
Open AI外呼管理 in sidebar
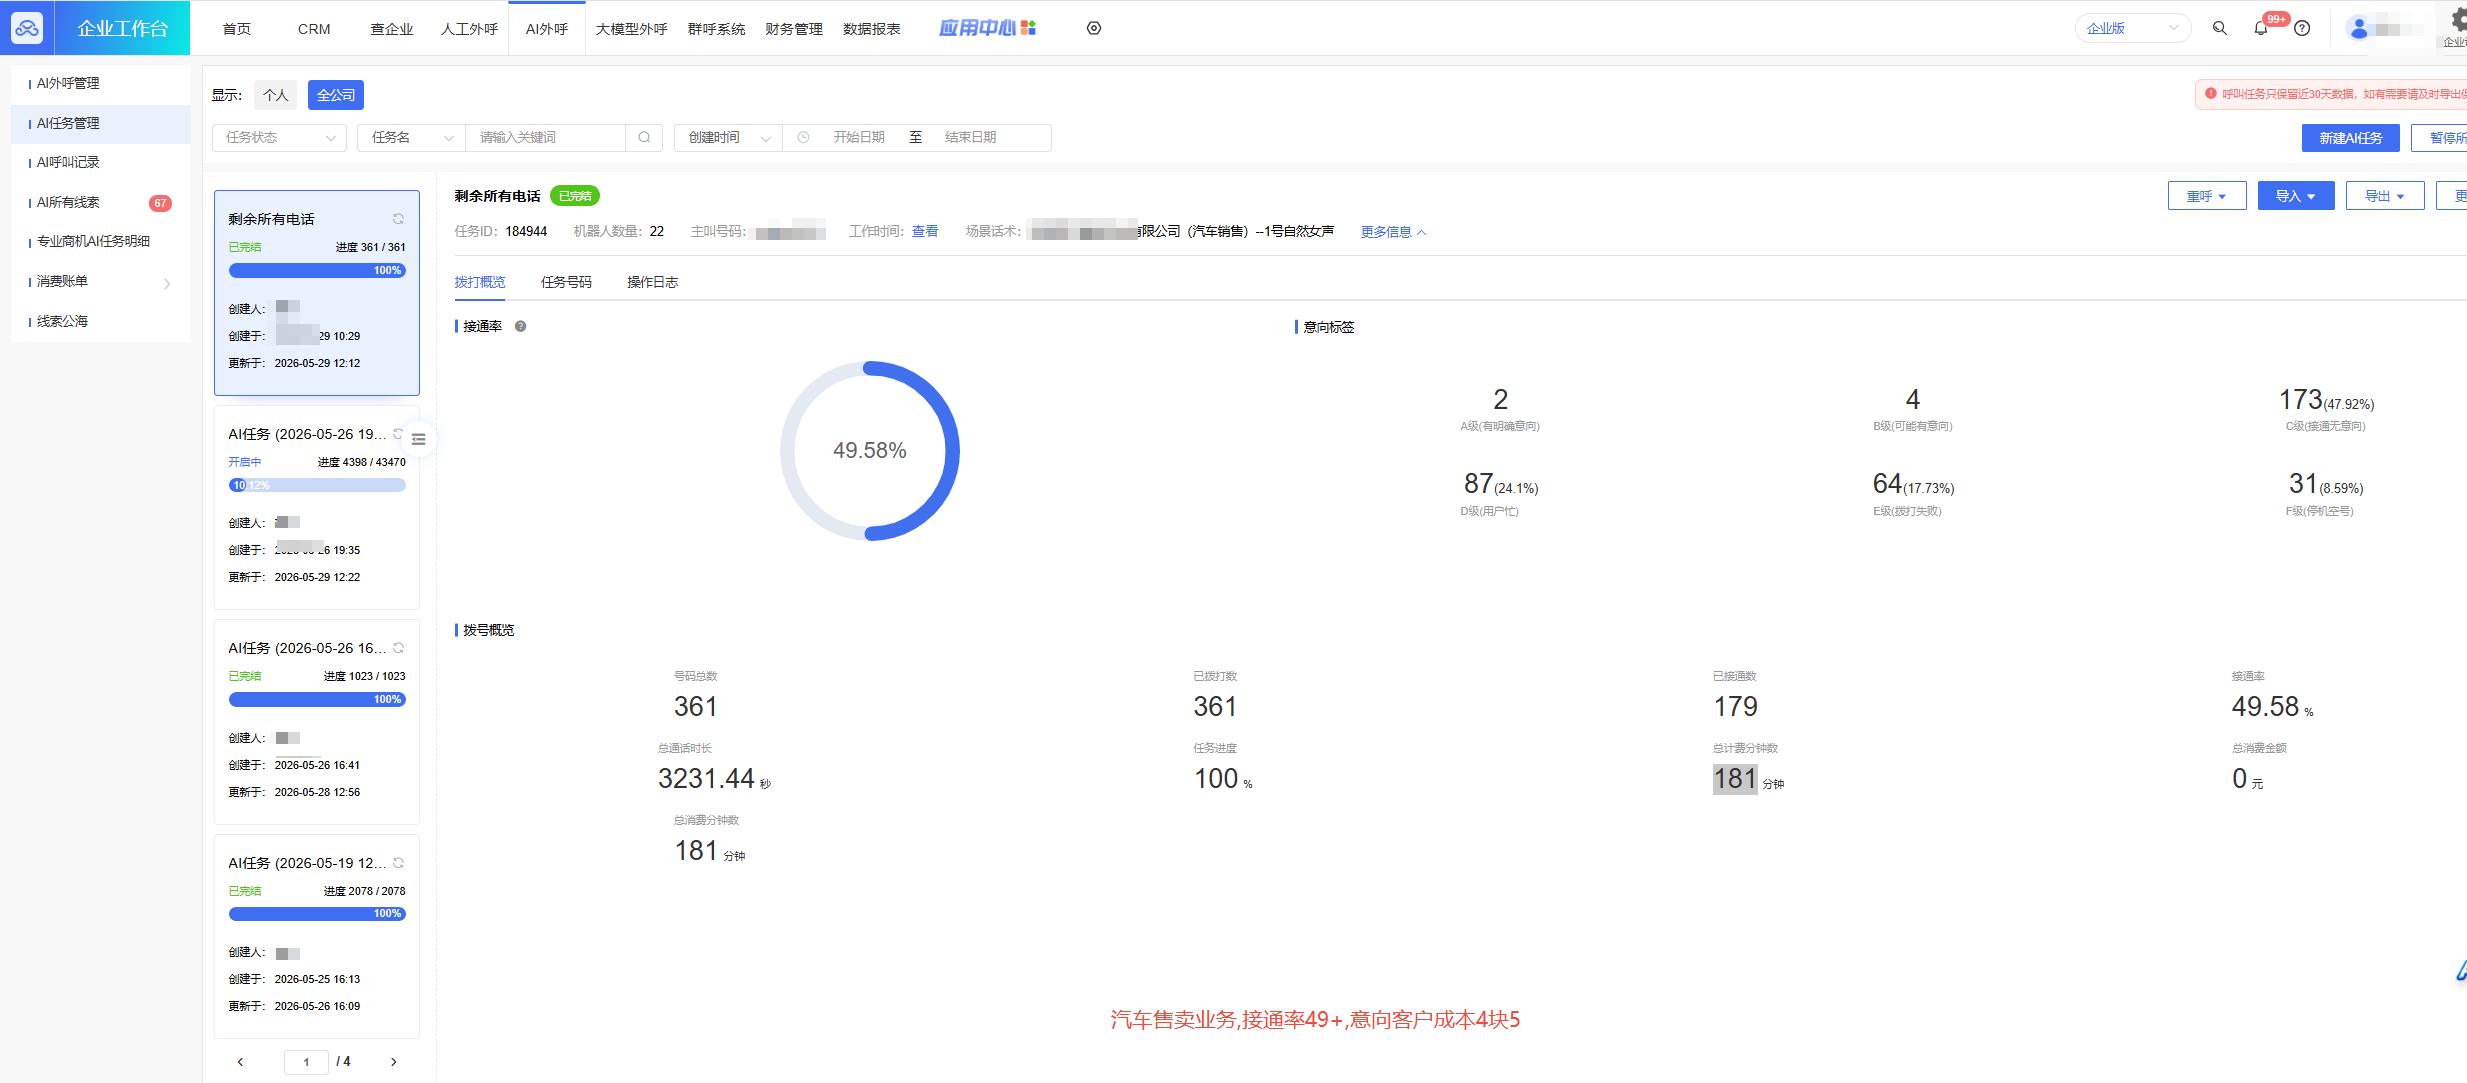coord(100,84)
